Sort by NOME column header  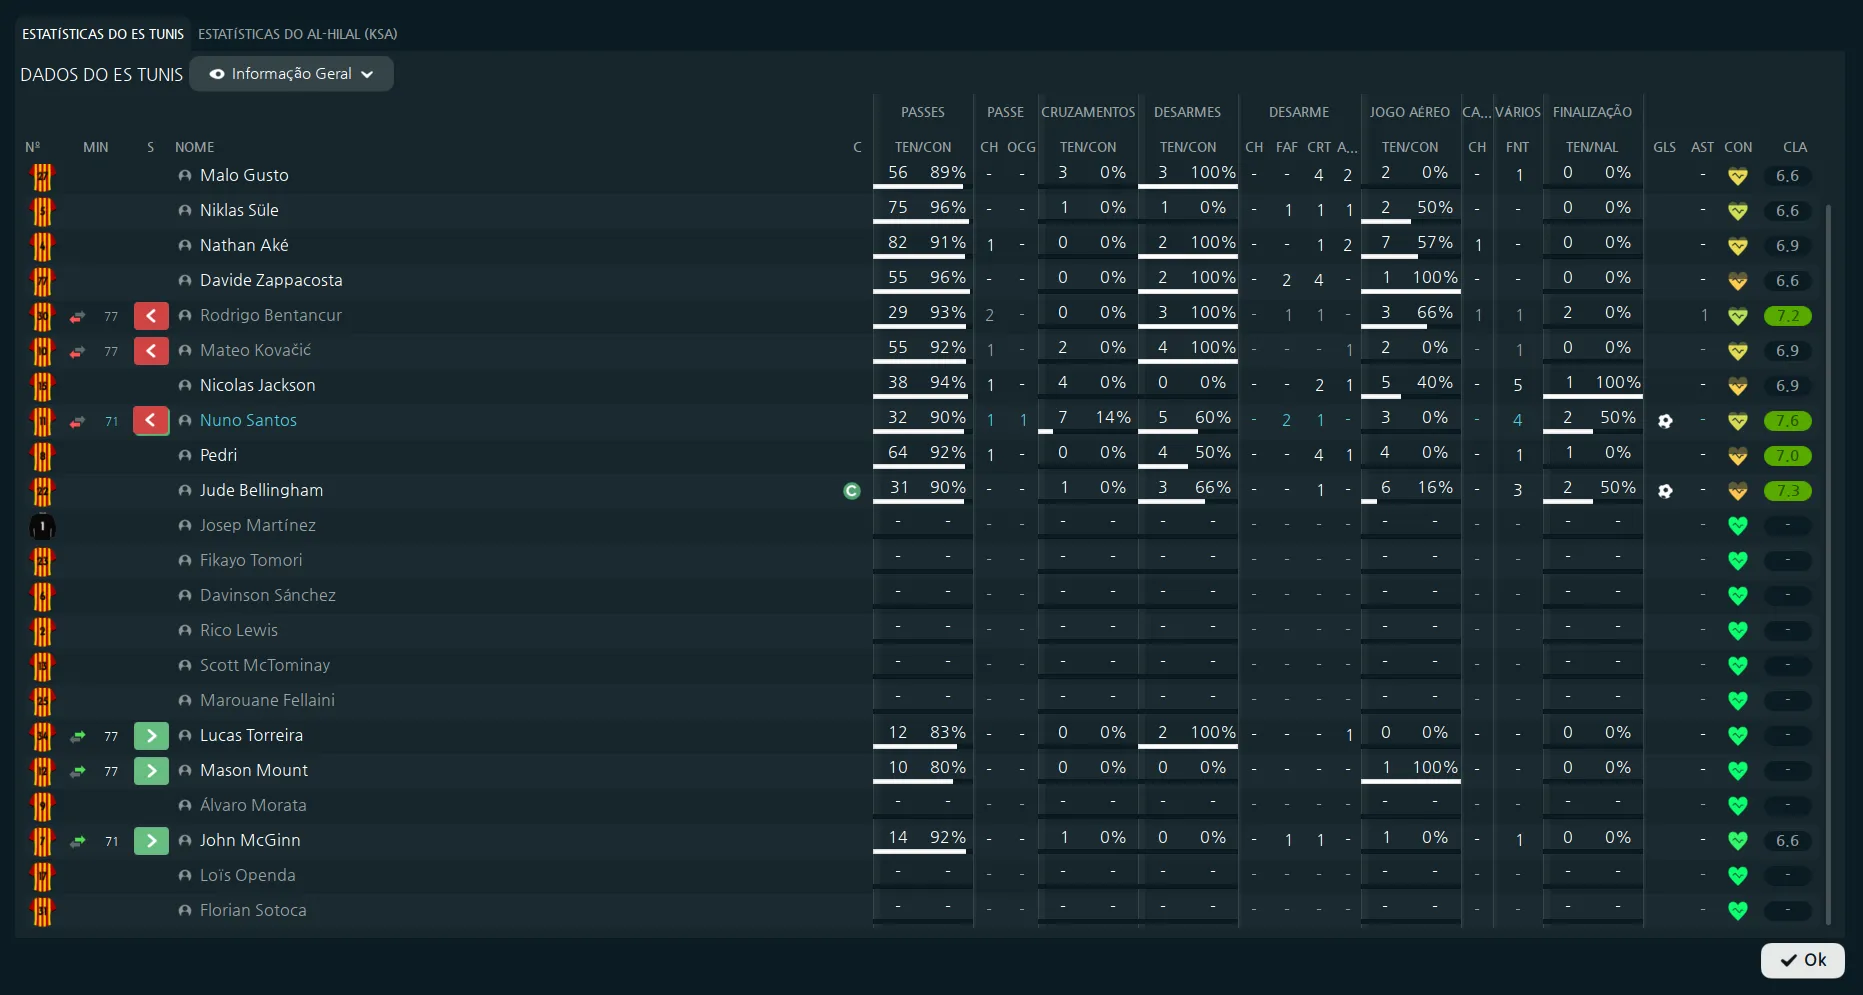[194, 147]
